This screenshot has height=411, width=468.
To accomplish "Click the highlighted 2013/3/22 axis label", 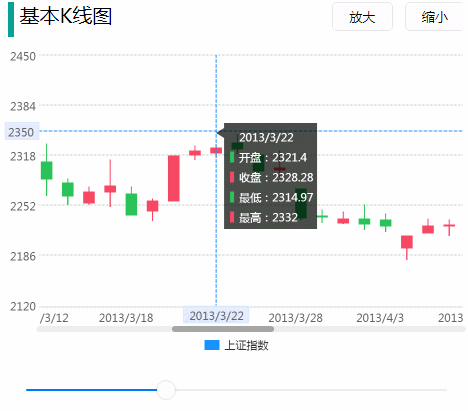I will (216, 315).
